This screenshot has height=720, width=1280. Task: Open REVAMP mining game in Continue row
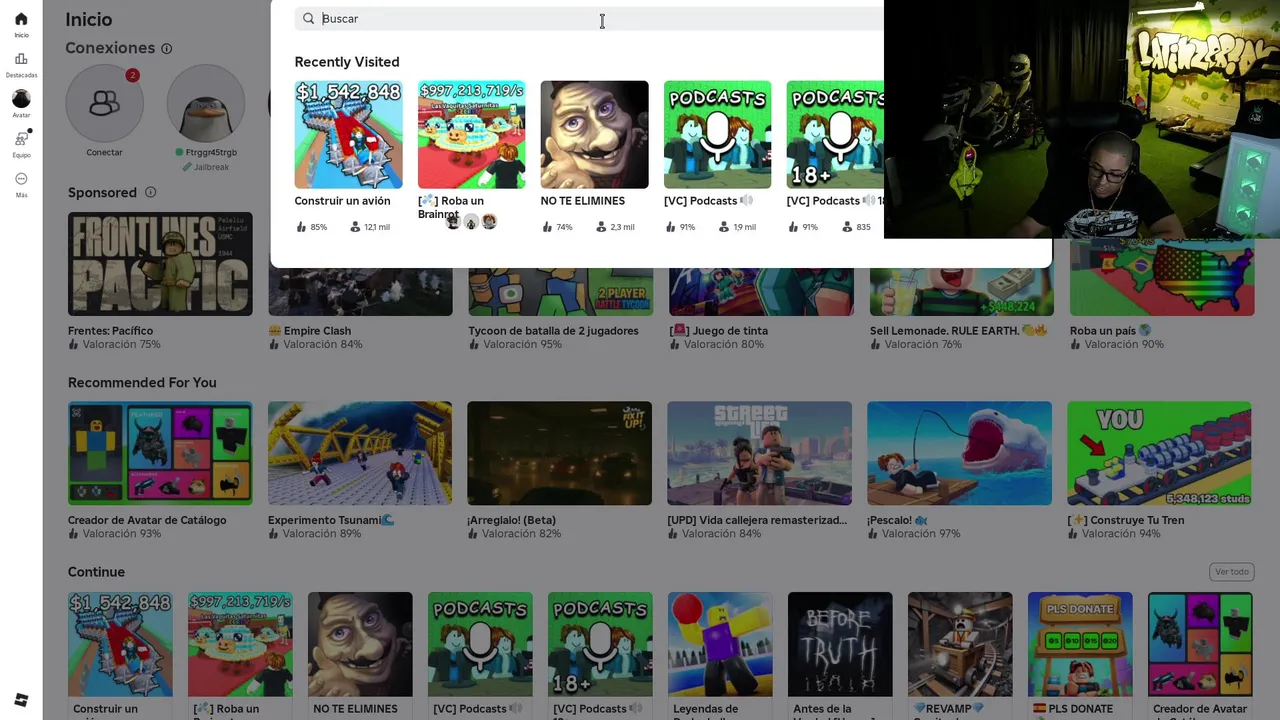tap(960, 644)
